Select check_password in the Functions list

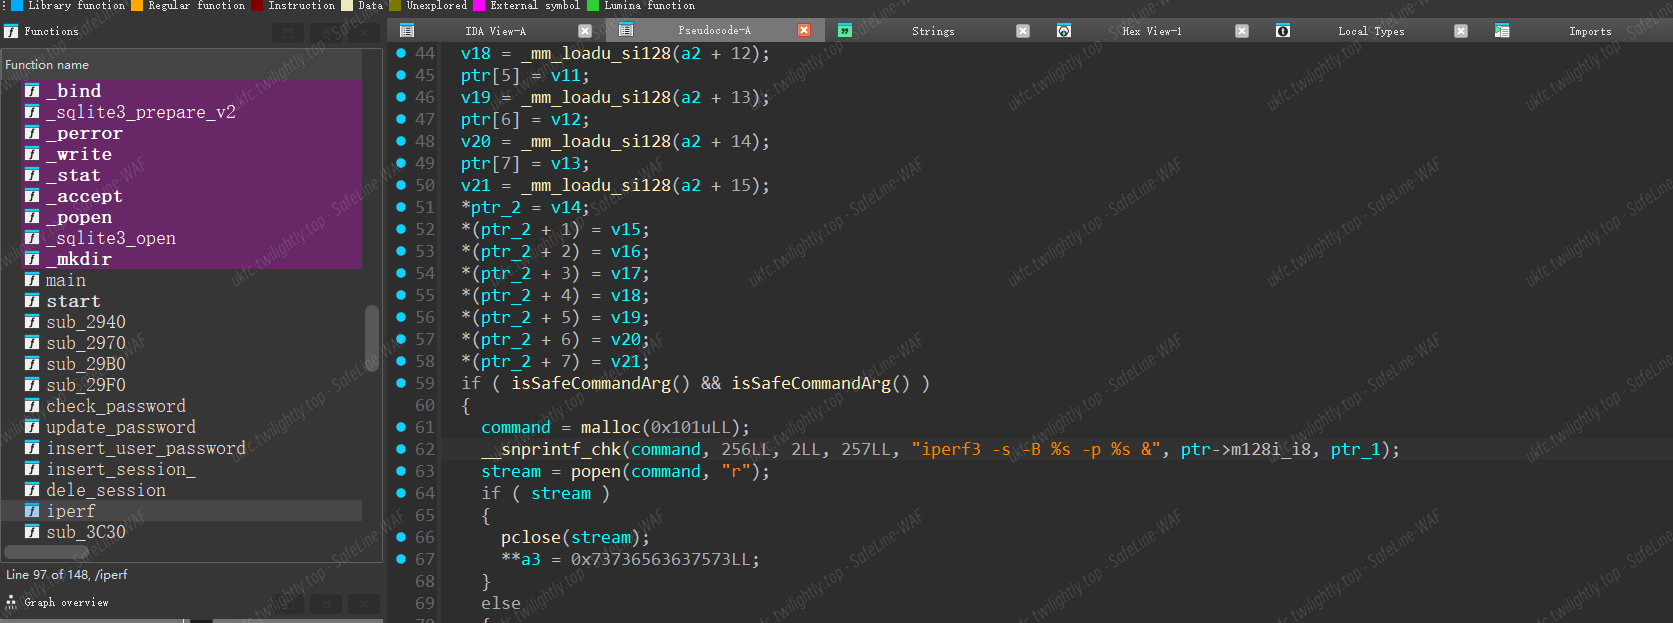pos(116,406)
